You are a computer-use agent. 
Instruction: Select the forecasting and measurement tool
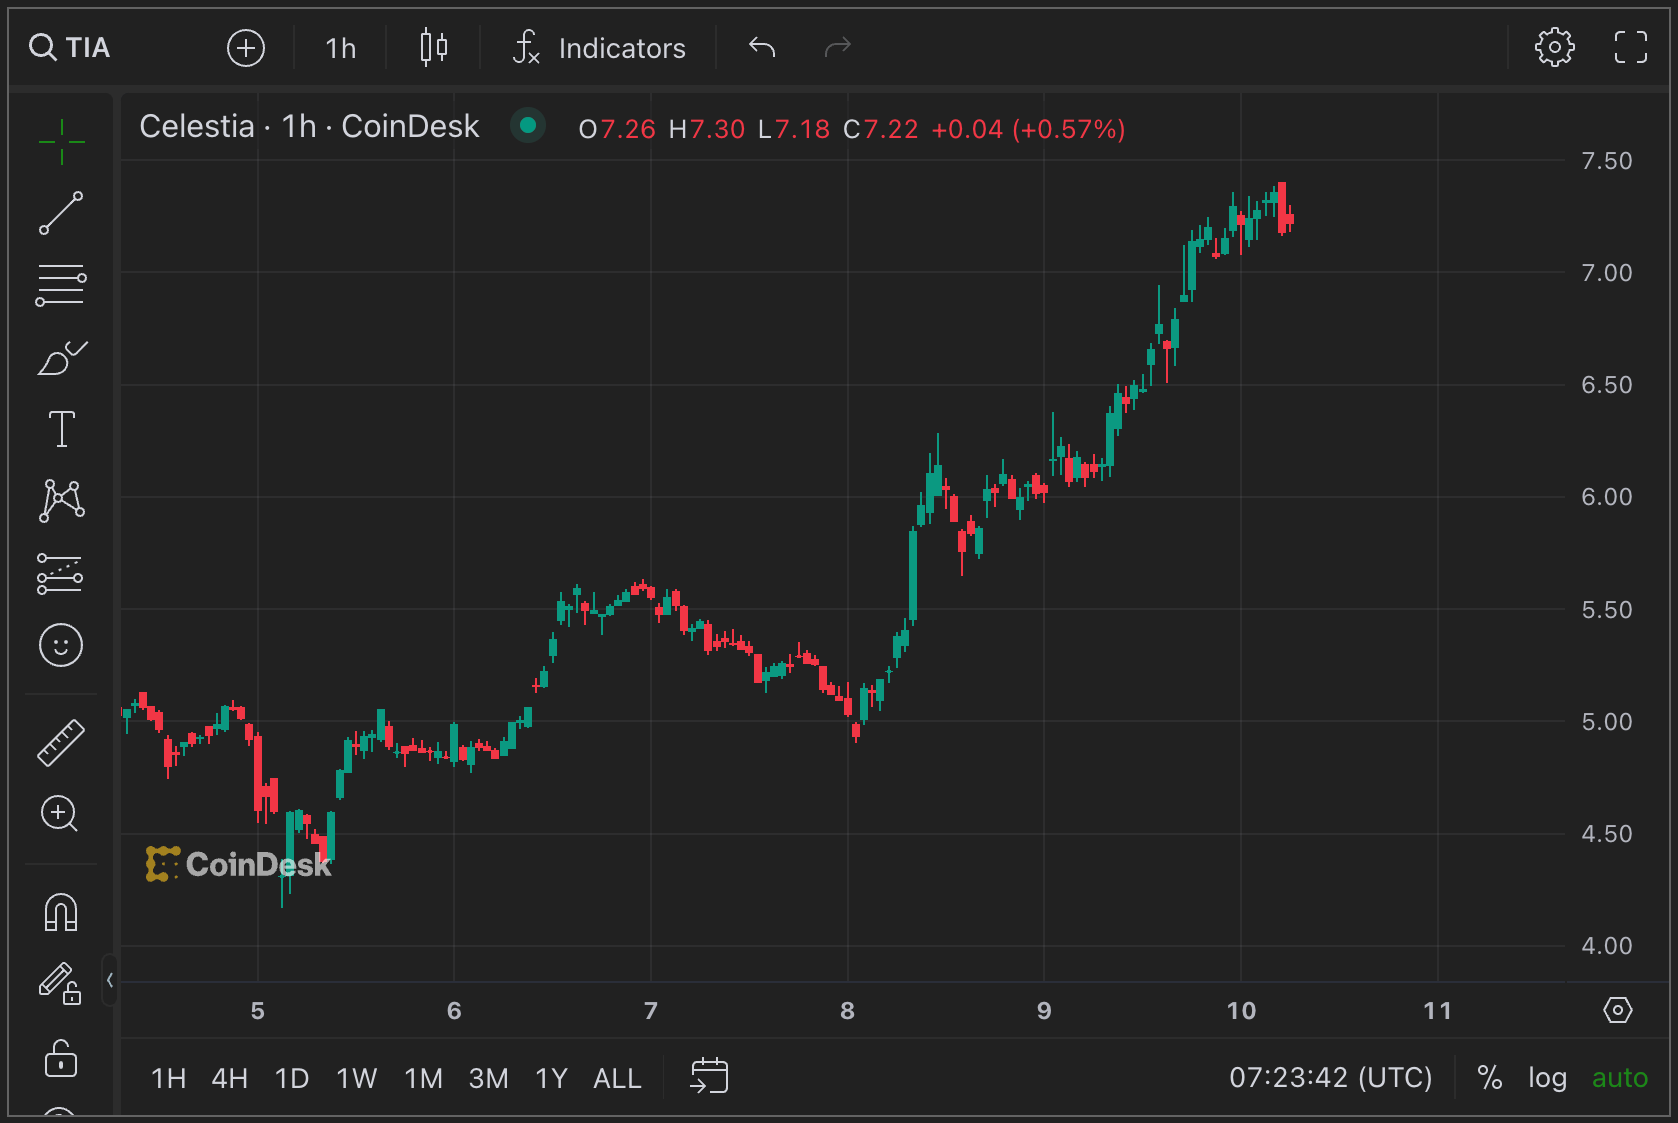[60, 573]
